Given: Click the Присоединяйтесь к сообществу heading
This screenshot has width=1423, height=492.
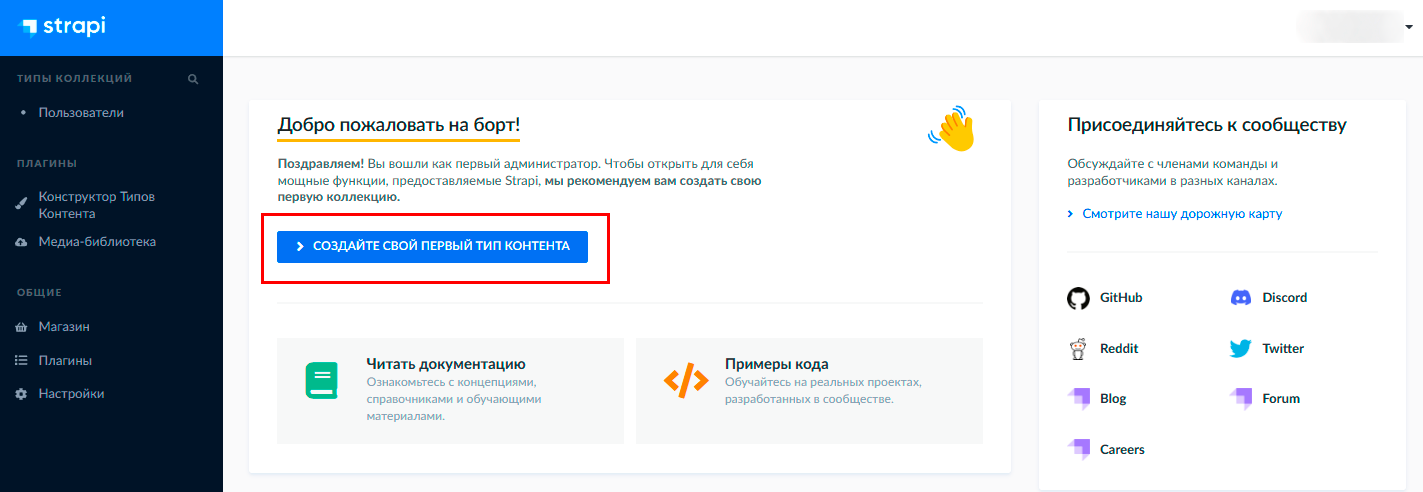Looking at the screenshot, I should point(1207,125).
